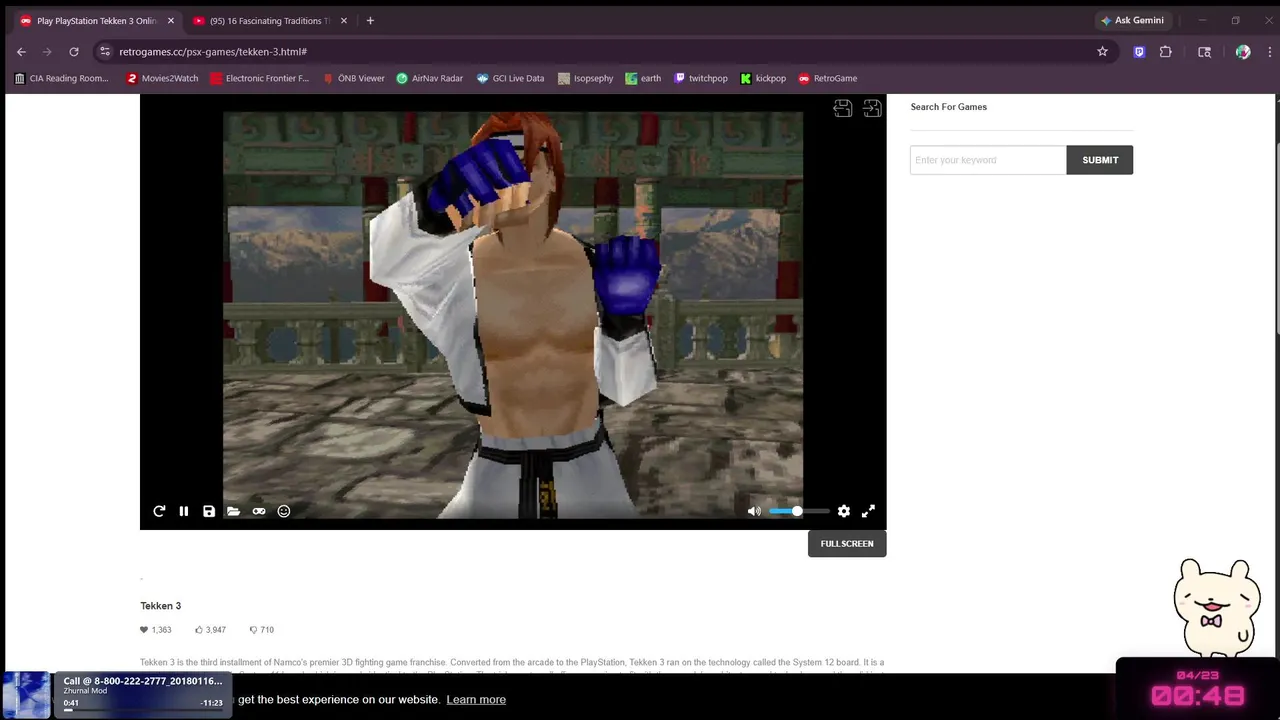
Task: Reload the current page
Action: click(x=73, y=52)
